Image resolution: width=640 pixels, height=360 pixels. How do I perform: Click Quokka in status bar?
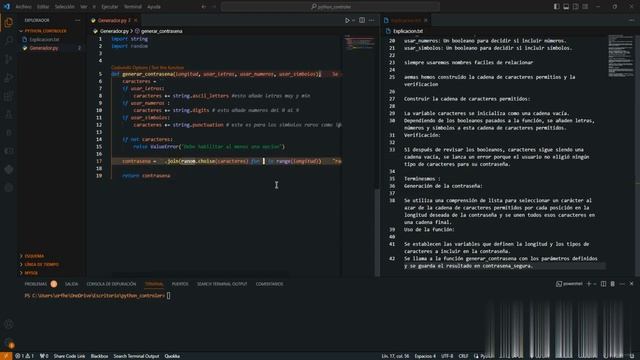[172, 356]
